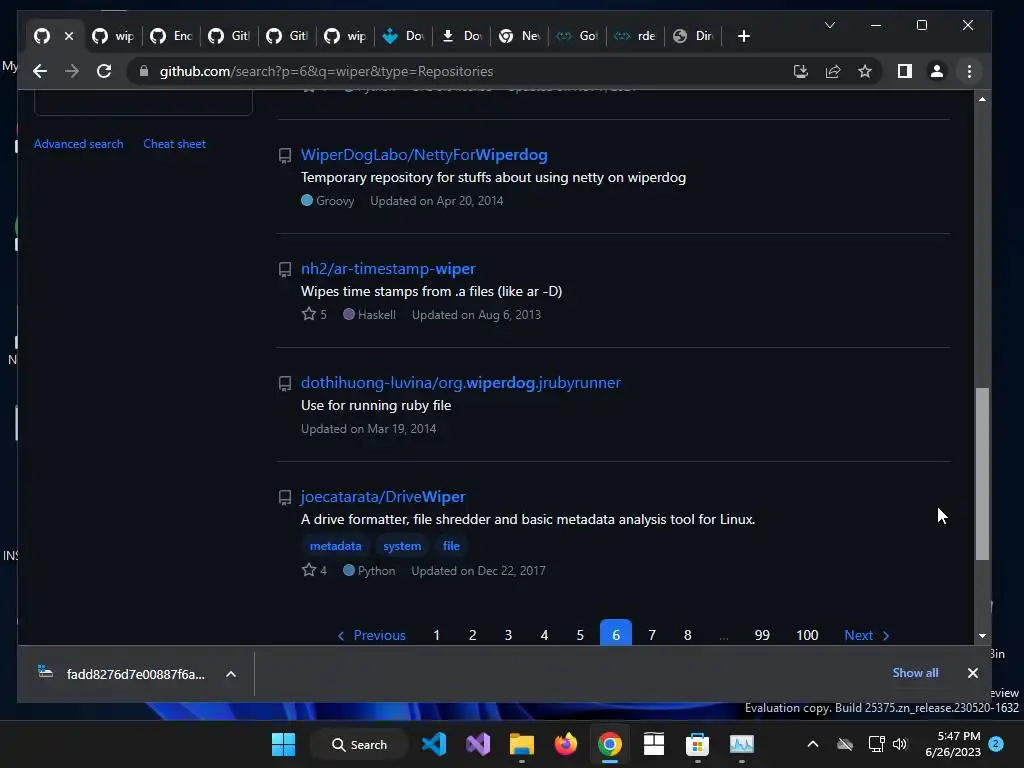Screen dimensions: 1024x768
Task: Bookmark this page with the star icon
Action: [865, 71]
